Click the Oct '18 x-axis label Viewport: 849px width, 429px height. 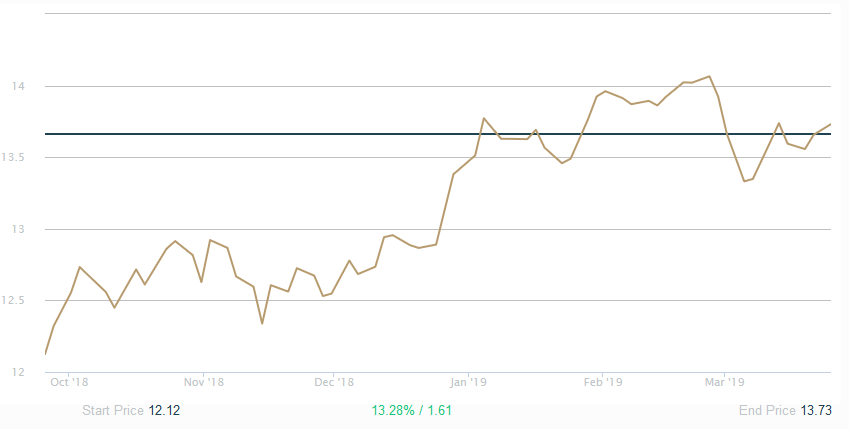point(71,382)
